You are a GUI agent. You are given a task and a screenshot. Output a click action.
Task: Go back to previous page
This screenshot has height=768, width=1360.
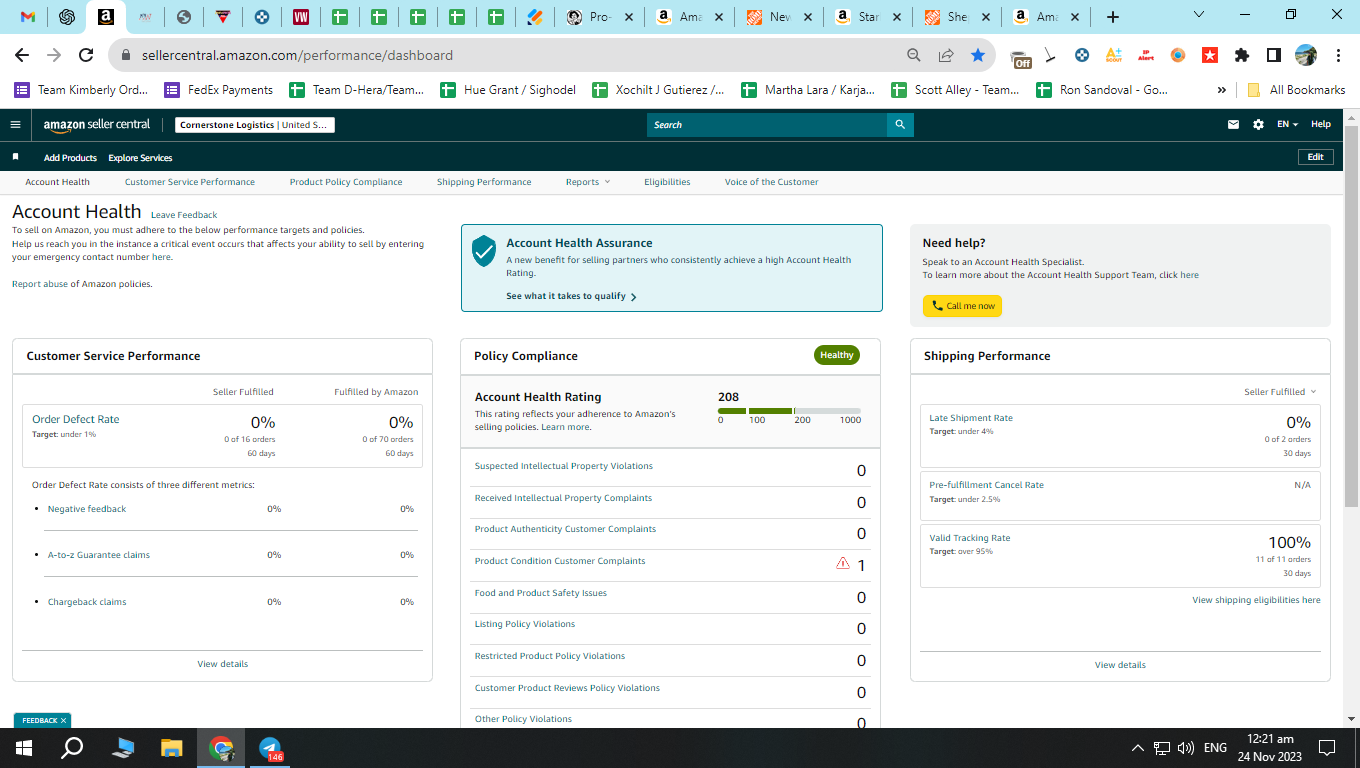point(21,56)
